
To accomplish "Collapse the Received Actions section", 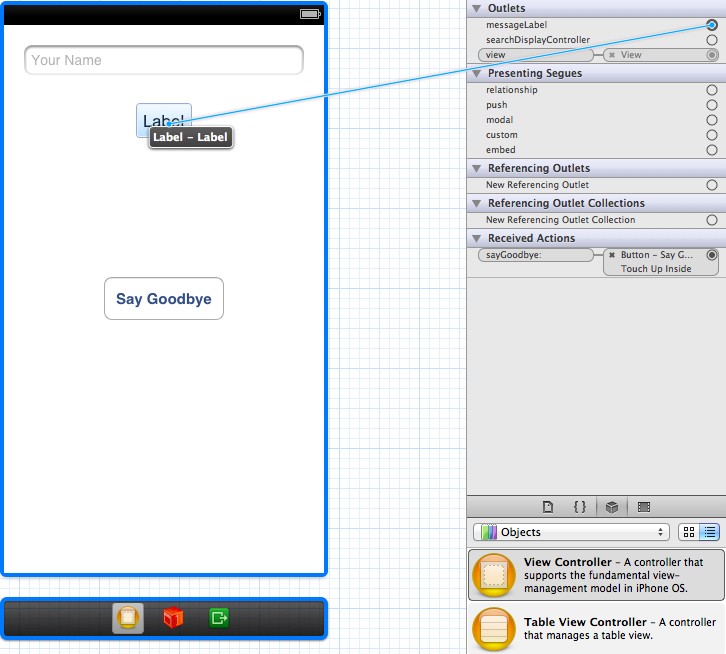I will click(476, 239).
